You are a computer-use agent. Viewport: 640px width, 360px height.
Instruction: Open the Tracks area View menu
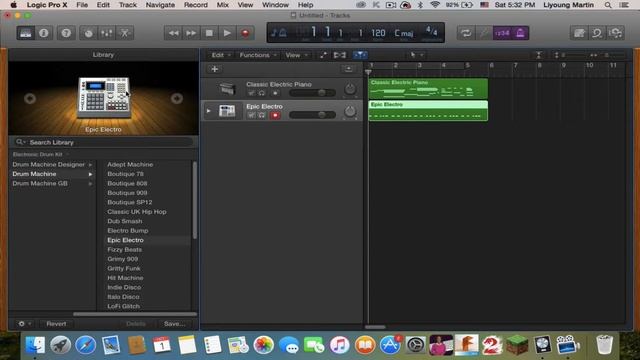(x=296, y=55)
